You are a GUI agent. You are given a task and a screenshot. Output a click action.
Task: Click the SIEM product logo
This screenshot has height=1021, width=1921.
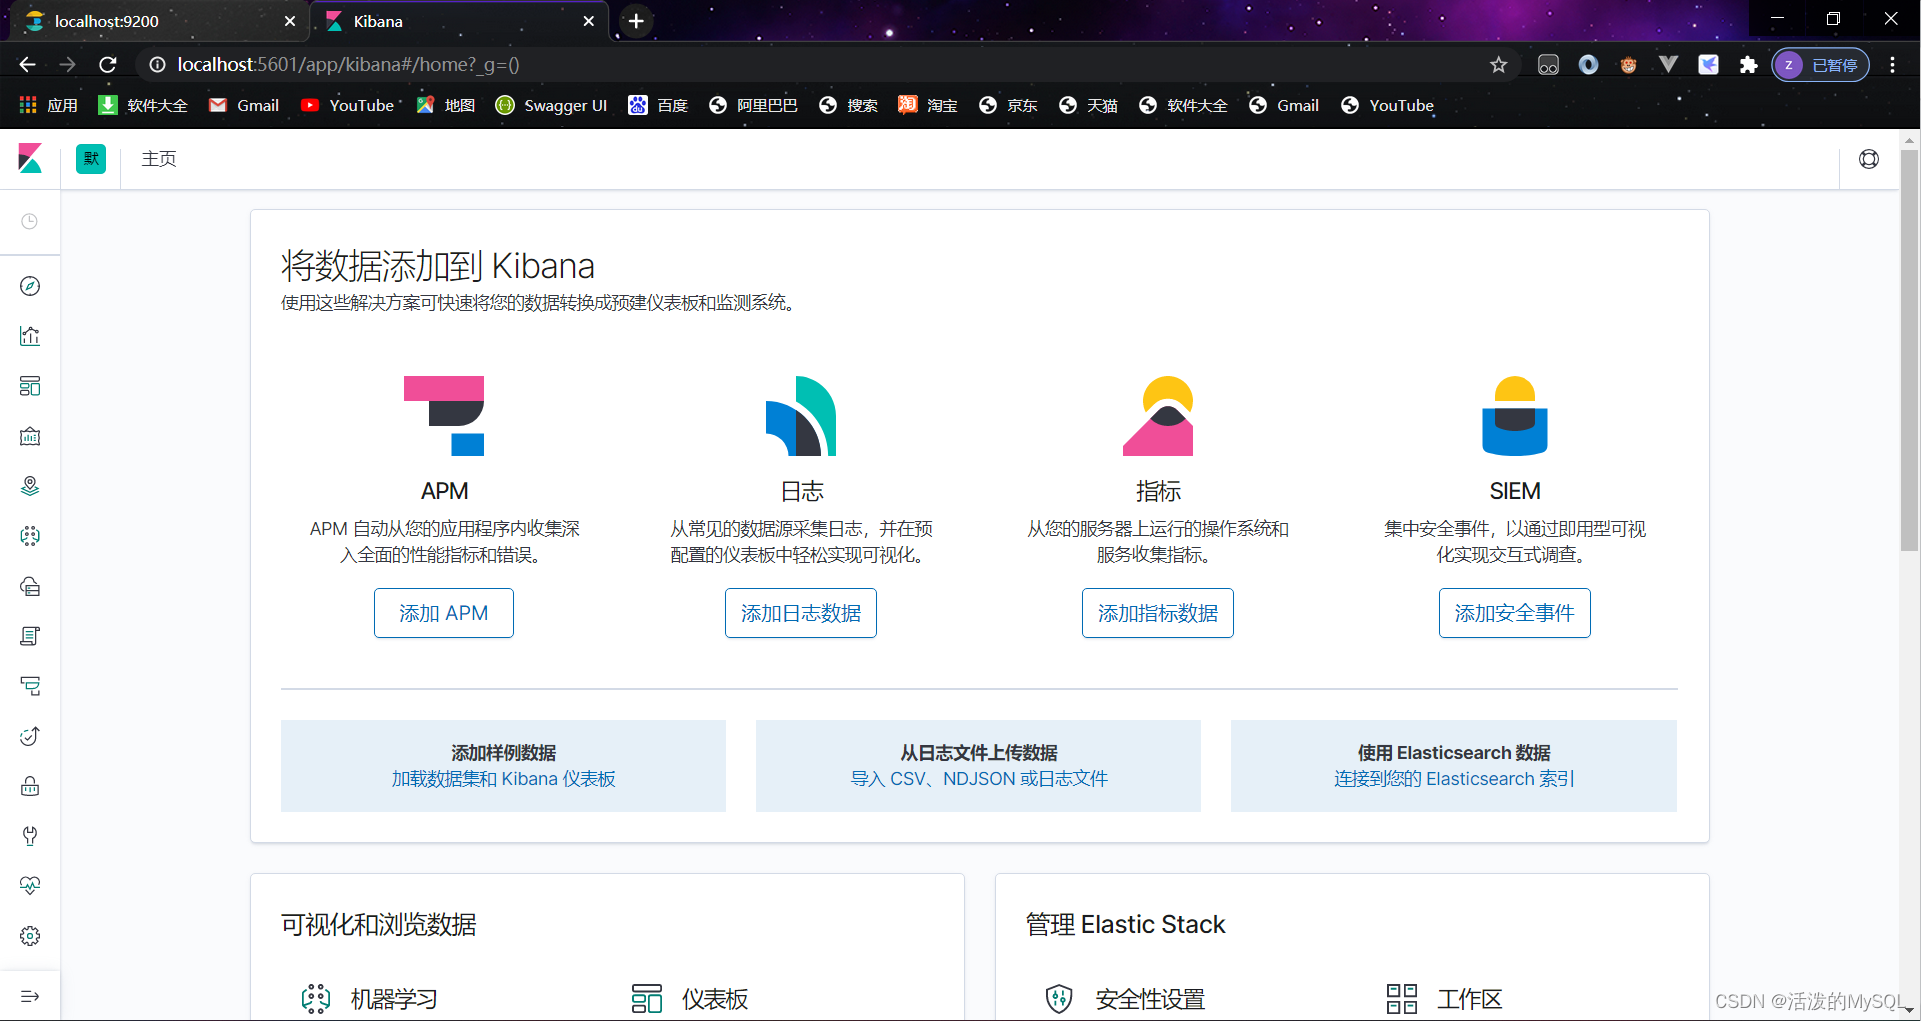click(1515, 416)
